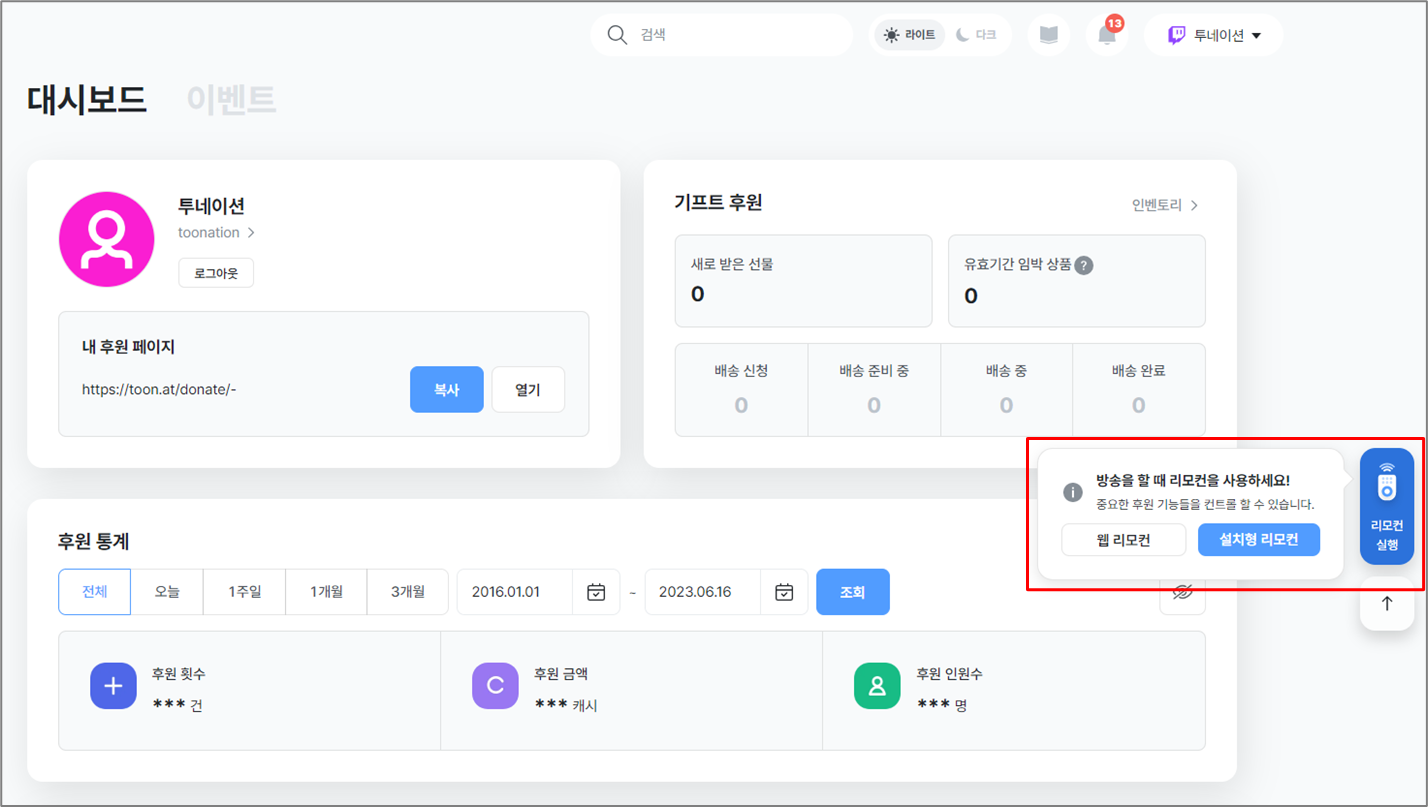The image size is (1428, 807).
Task: Click the Twitch logo icon
Action: (1177, 35)
